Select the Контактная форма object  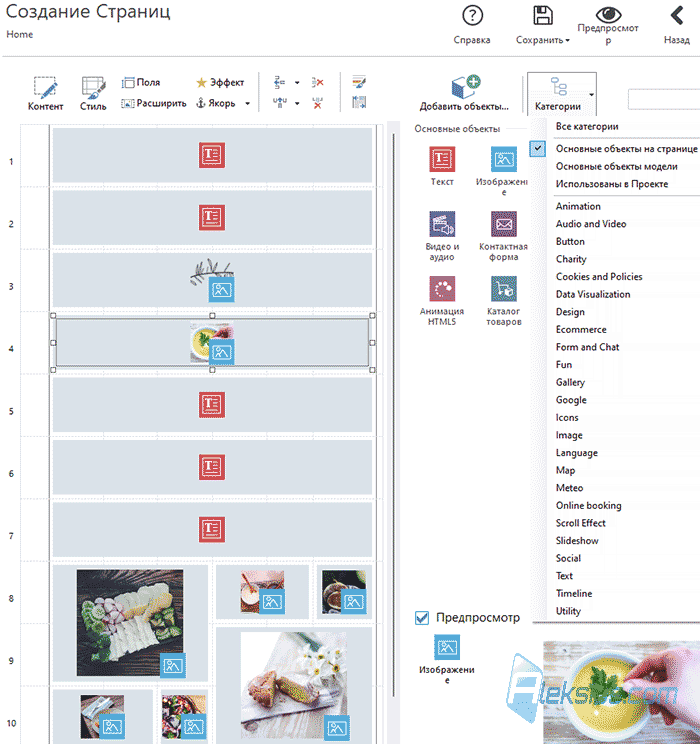pos(504,224)
